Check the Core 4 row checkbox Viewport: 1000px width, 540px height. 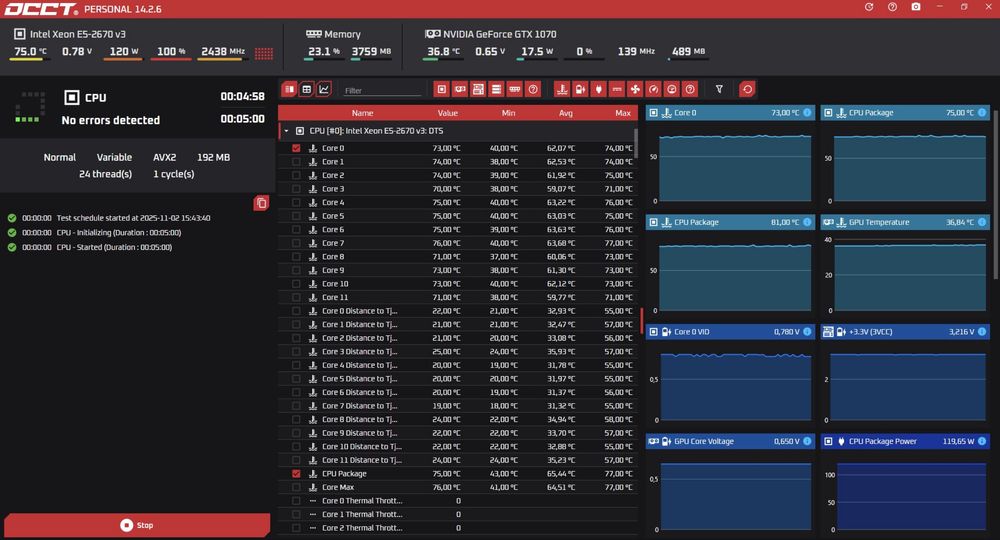click(x=296, y=202)
